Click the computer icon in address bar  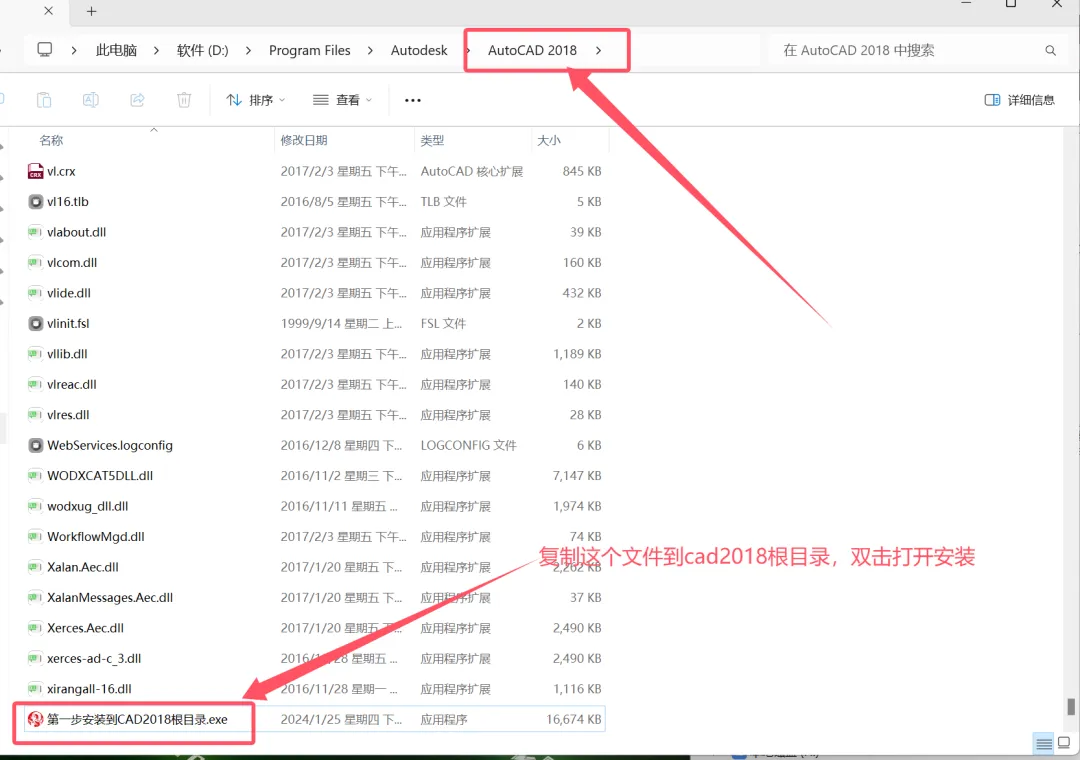45,50
